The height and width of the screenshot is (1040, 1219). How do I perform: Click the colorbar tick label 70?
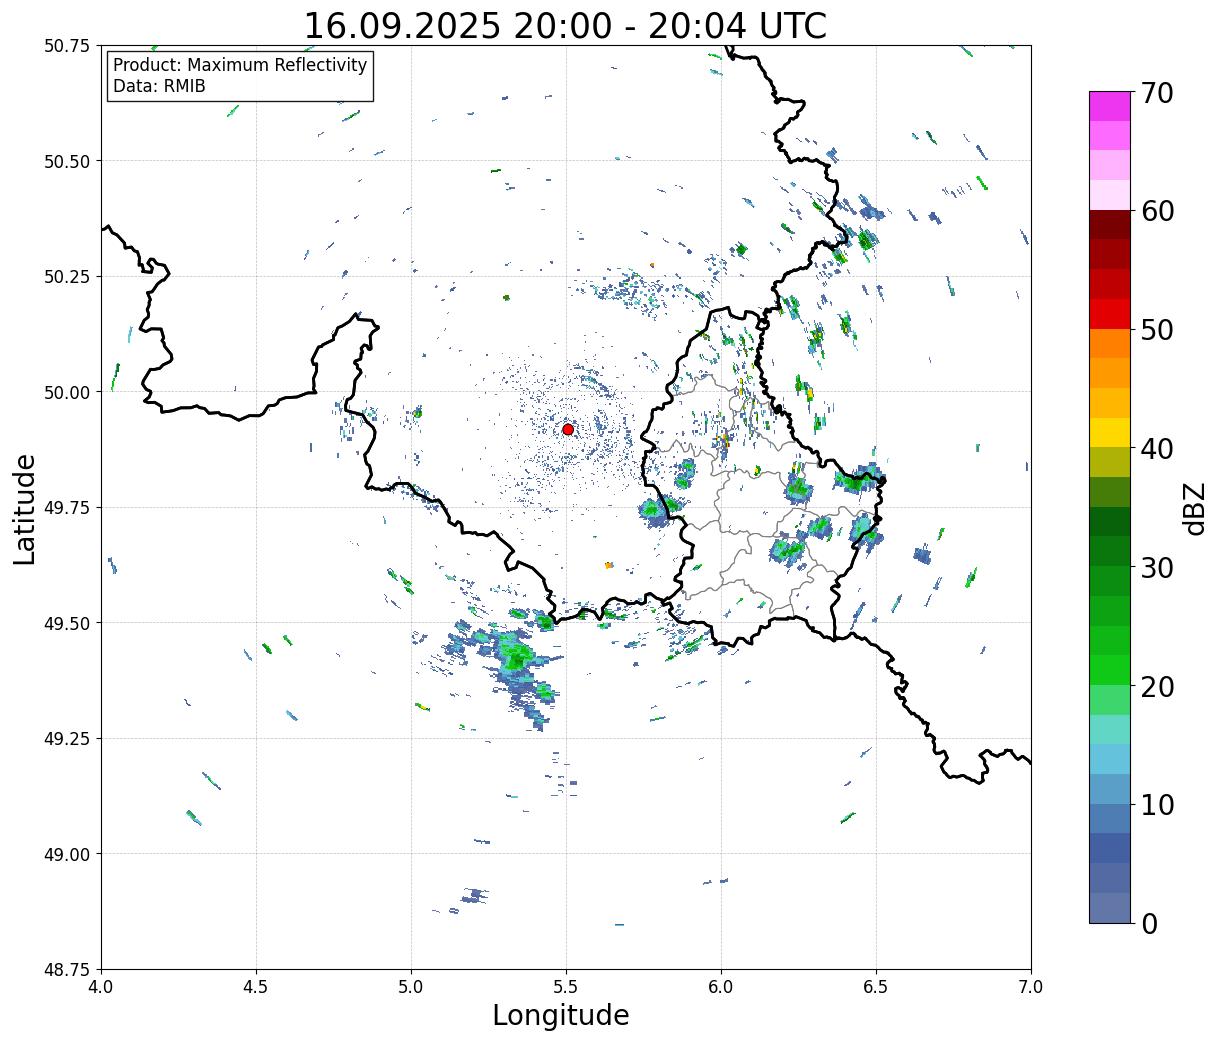(x=1157, y=93)
